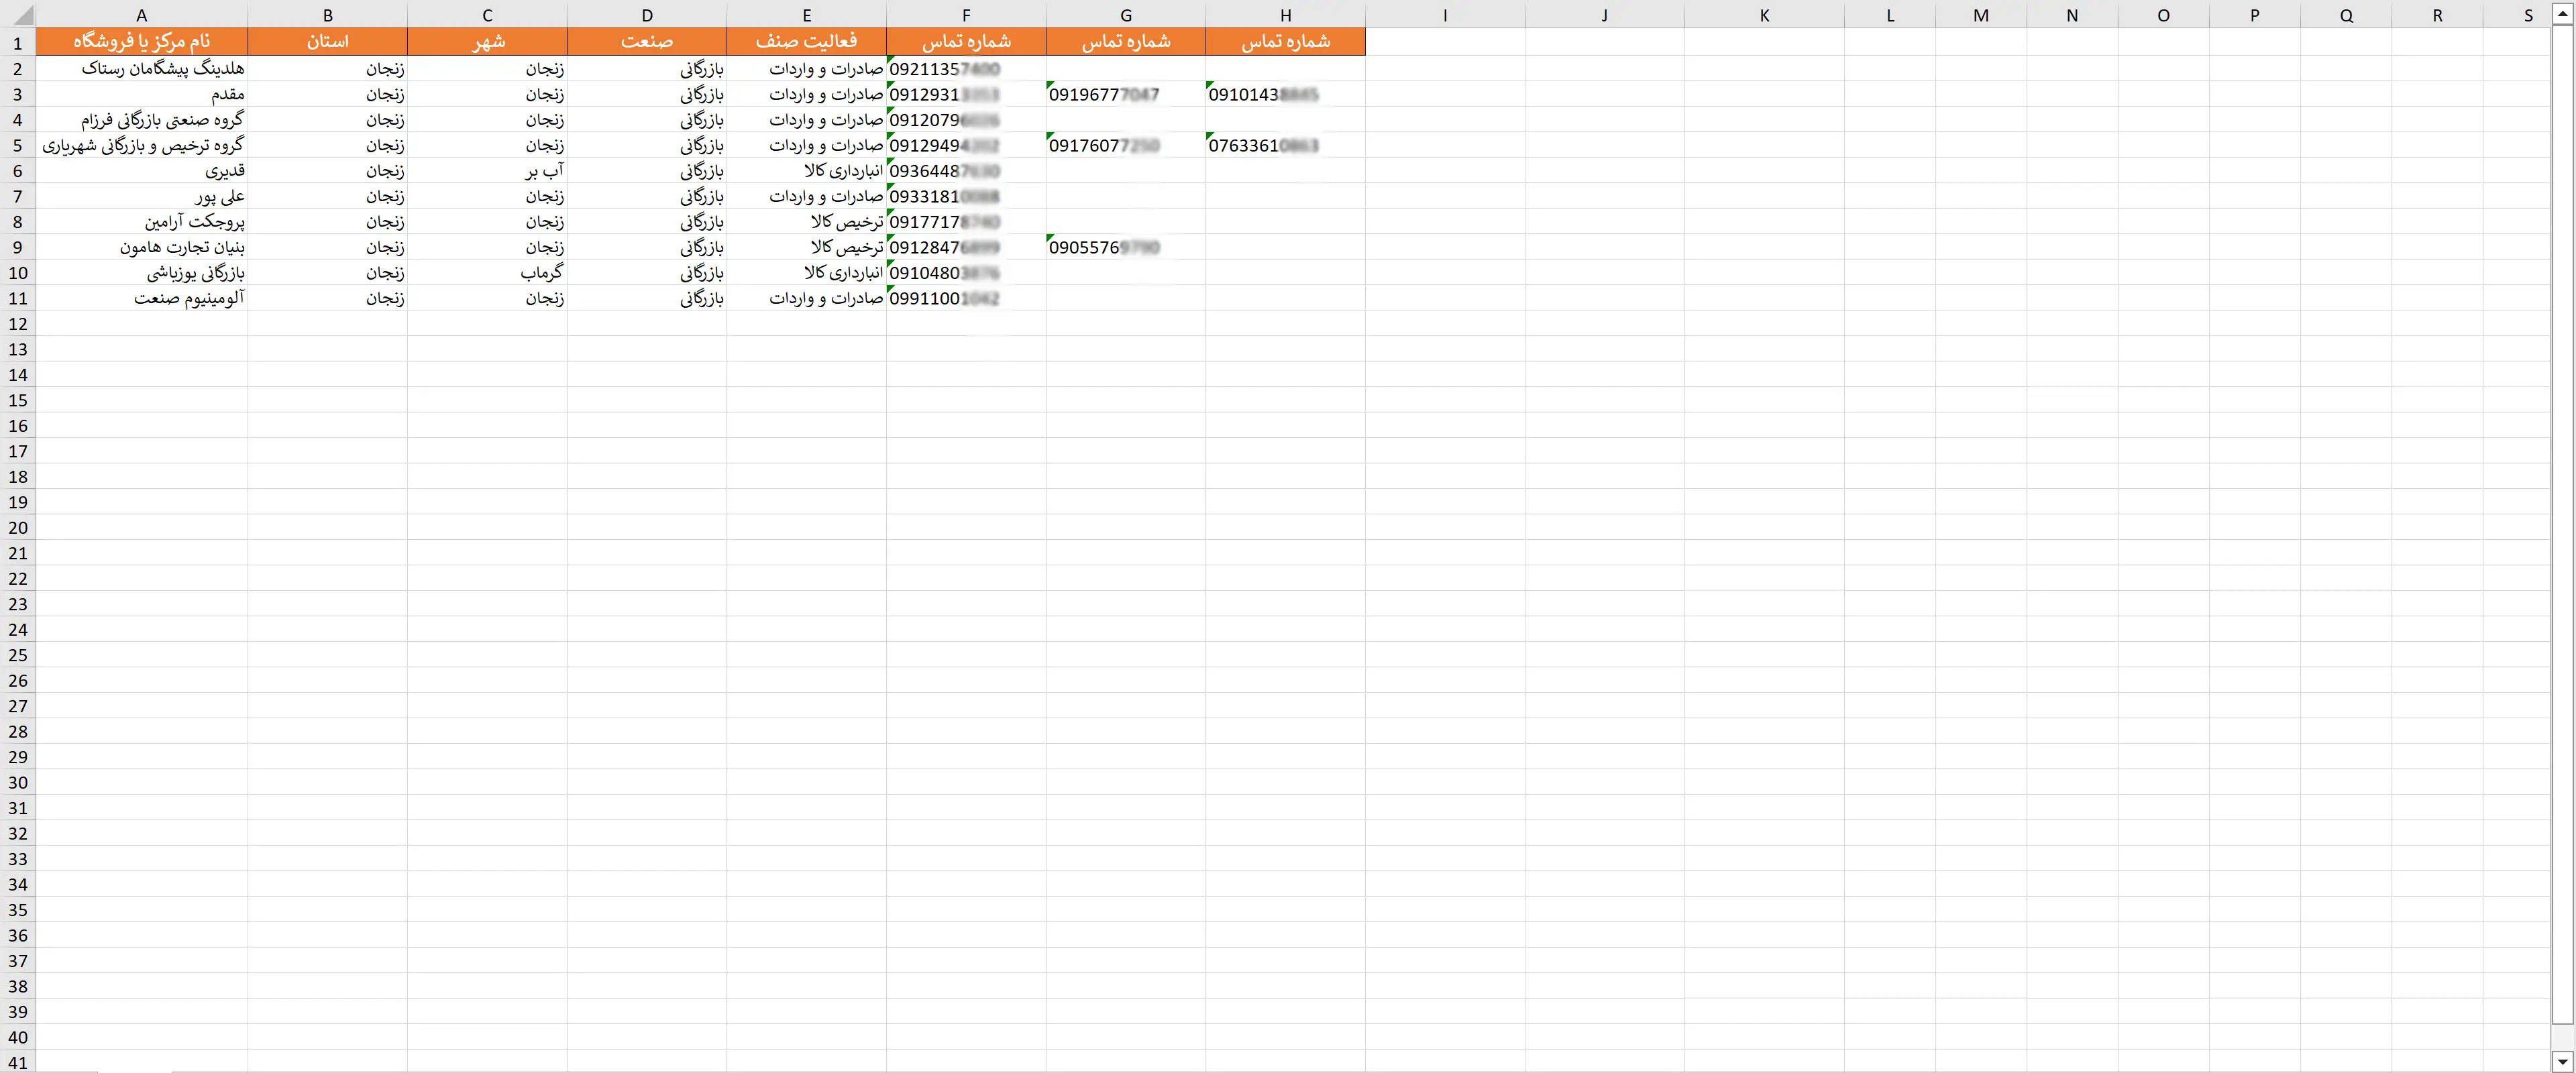Select phone cell starting 0917607

(1126, 145)
